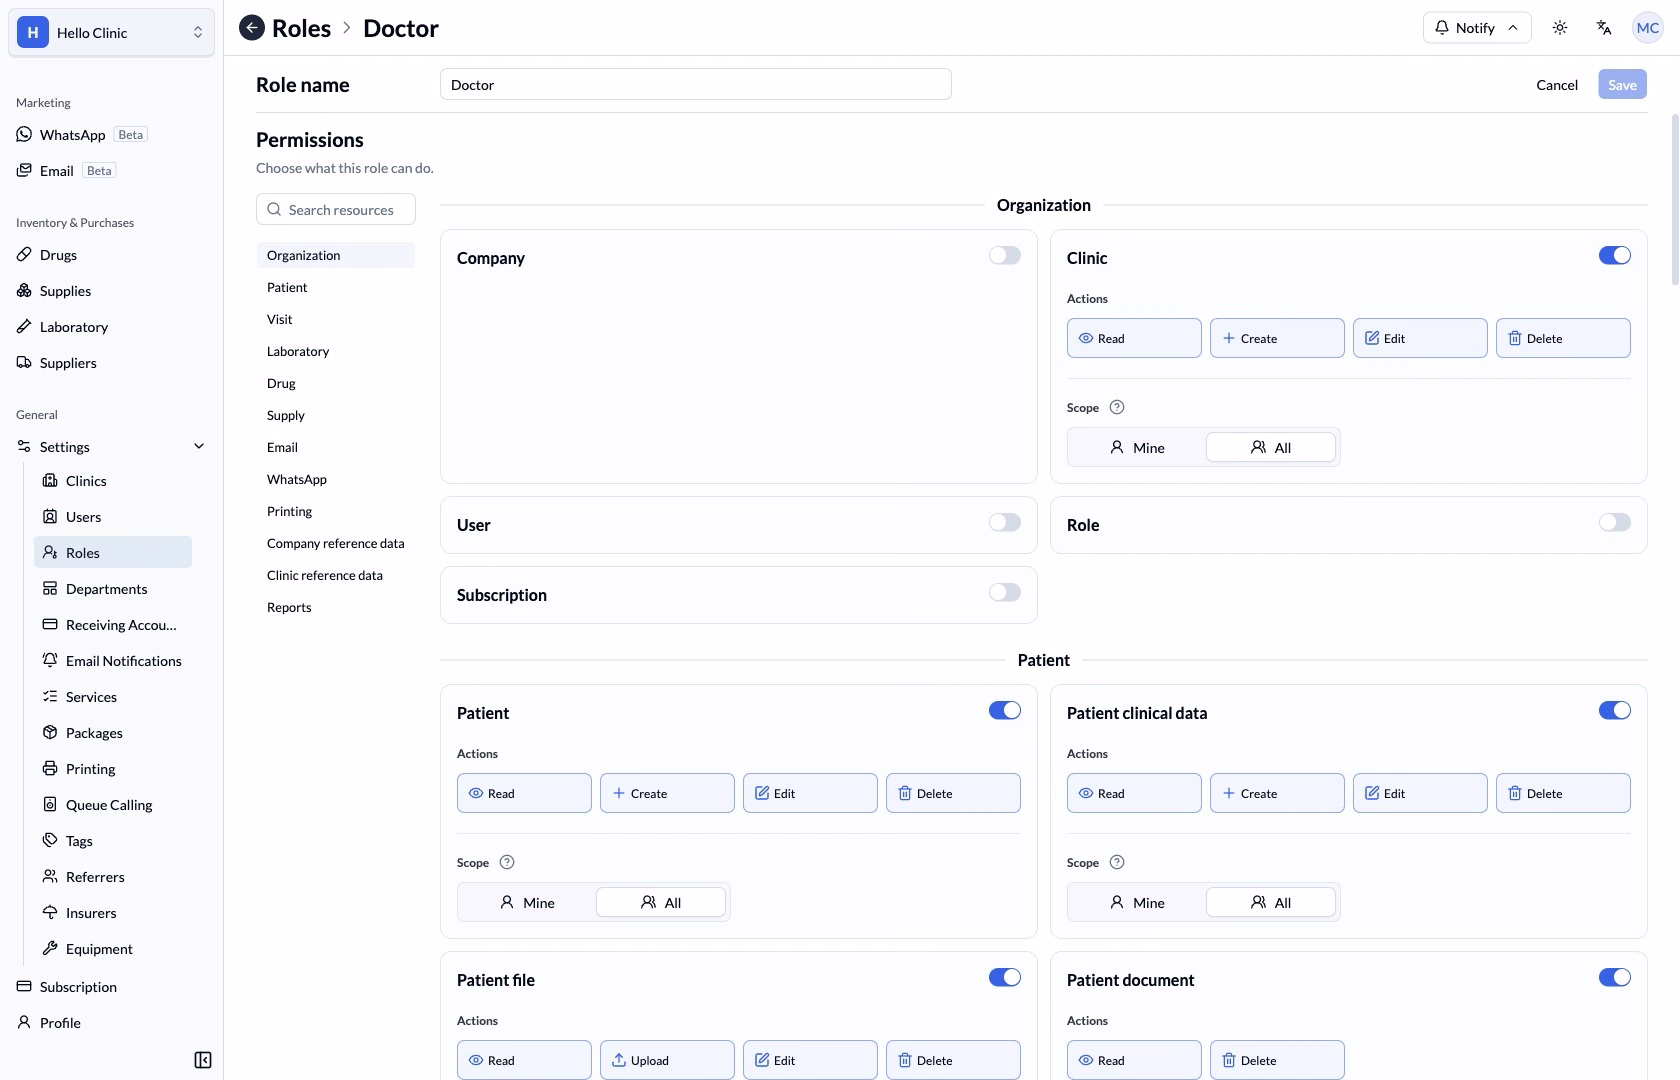Click the Roles breadcrumb link
This screenshot has height=1080, width=1680.
[x=302, y=28]
